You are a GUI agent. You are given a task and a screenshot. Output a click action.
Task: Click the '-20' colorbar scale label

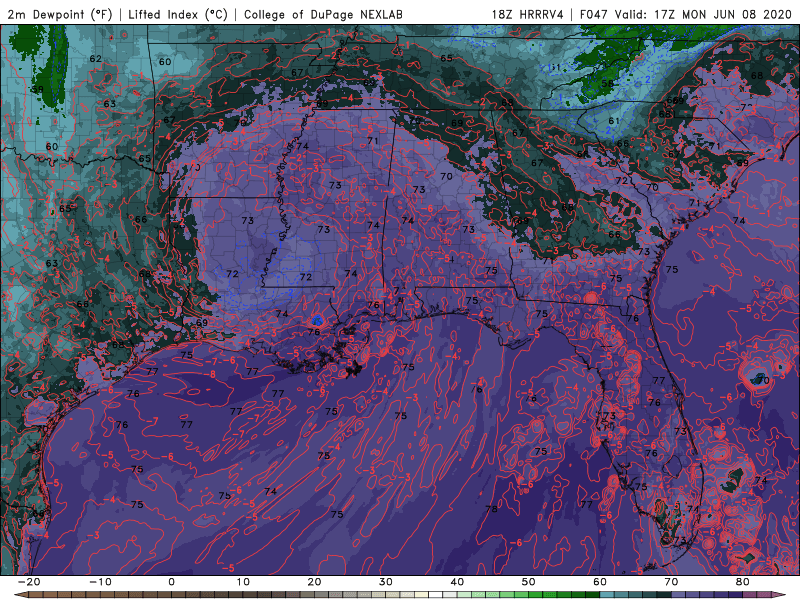29,582
